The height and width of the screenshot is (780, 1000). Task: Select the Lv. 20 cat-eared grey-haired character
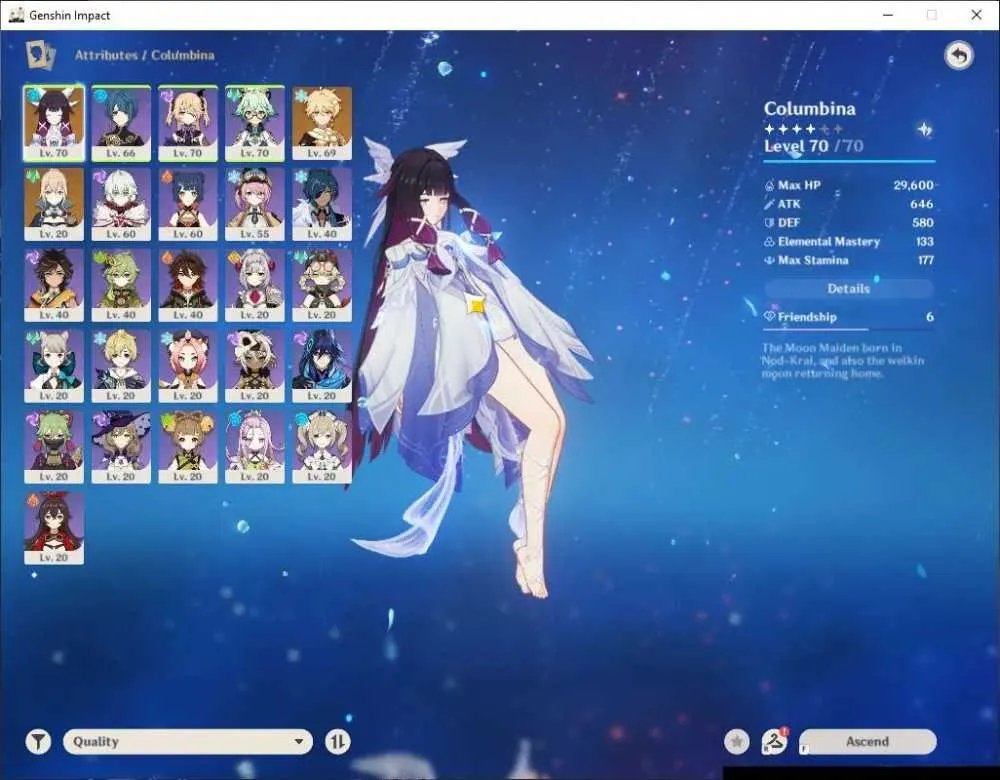pos(54,366)
